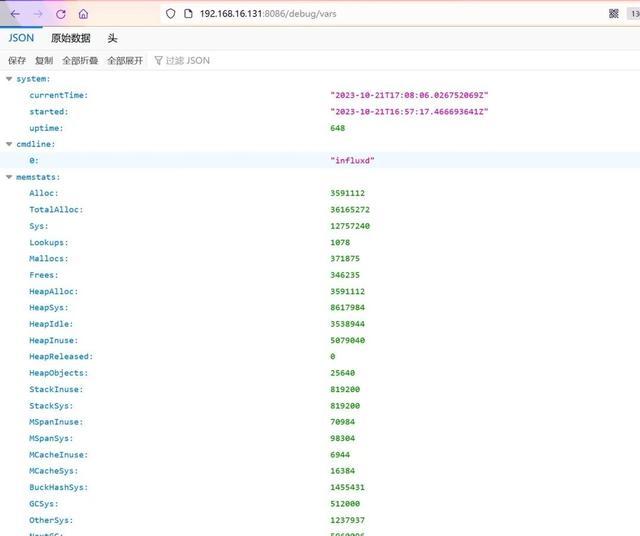Focus the 过滤 JSON filter field
Image resolution: width=640 pixels, height=536 pixels.
tap(187, 60)
